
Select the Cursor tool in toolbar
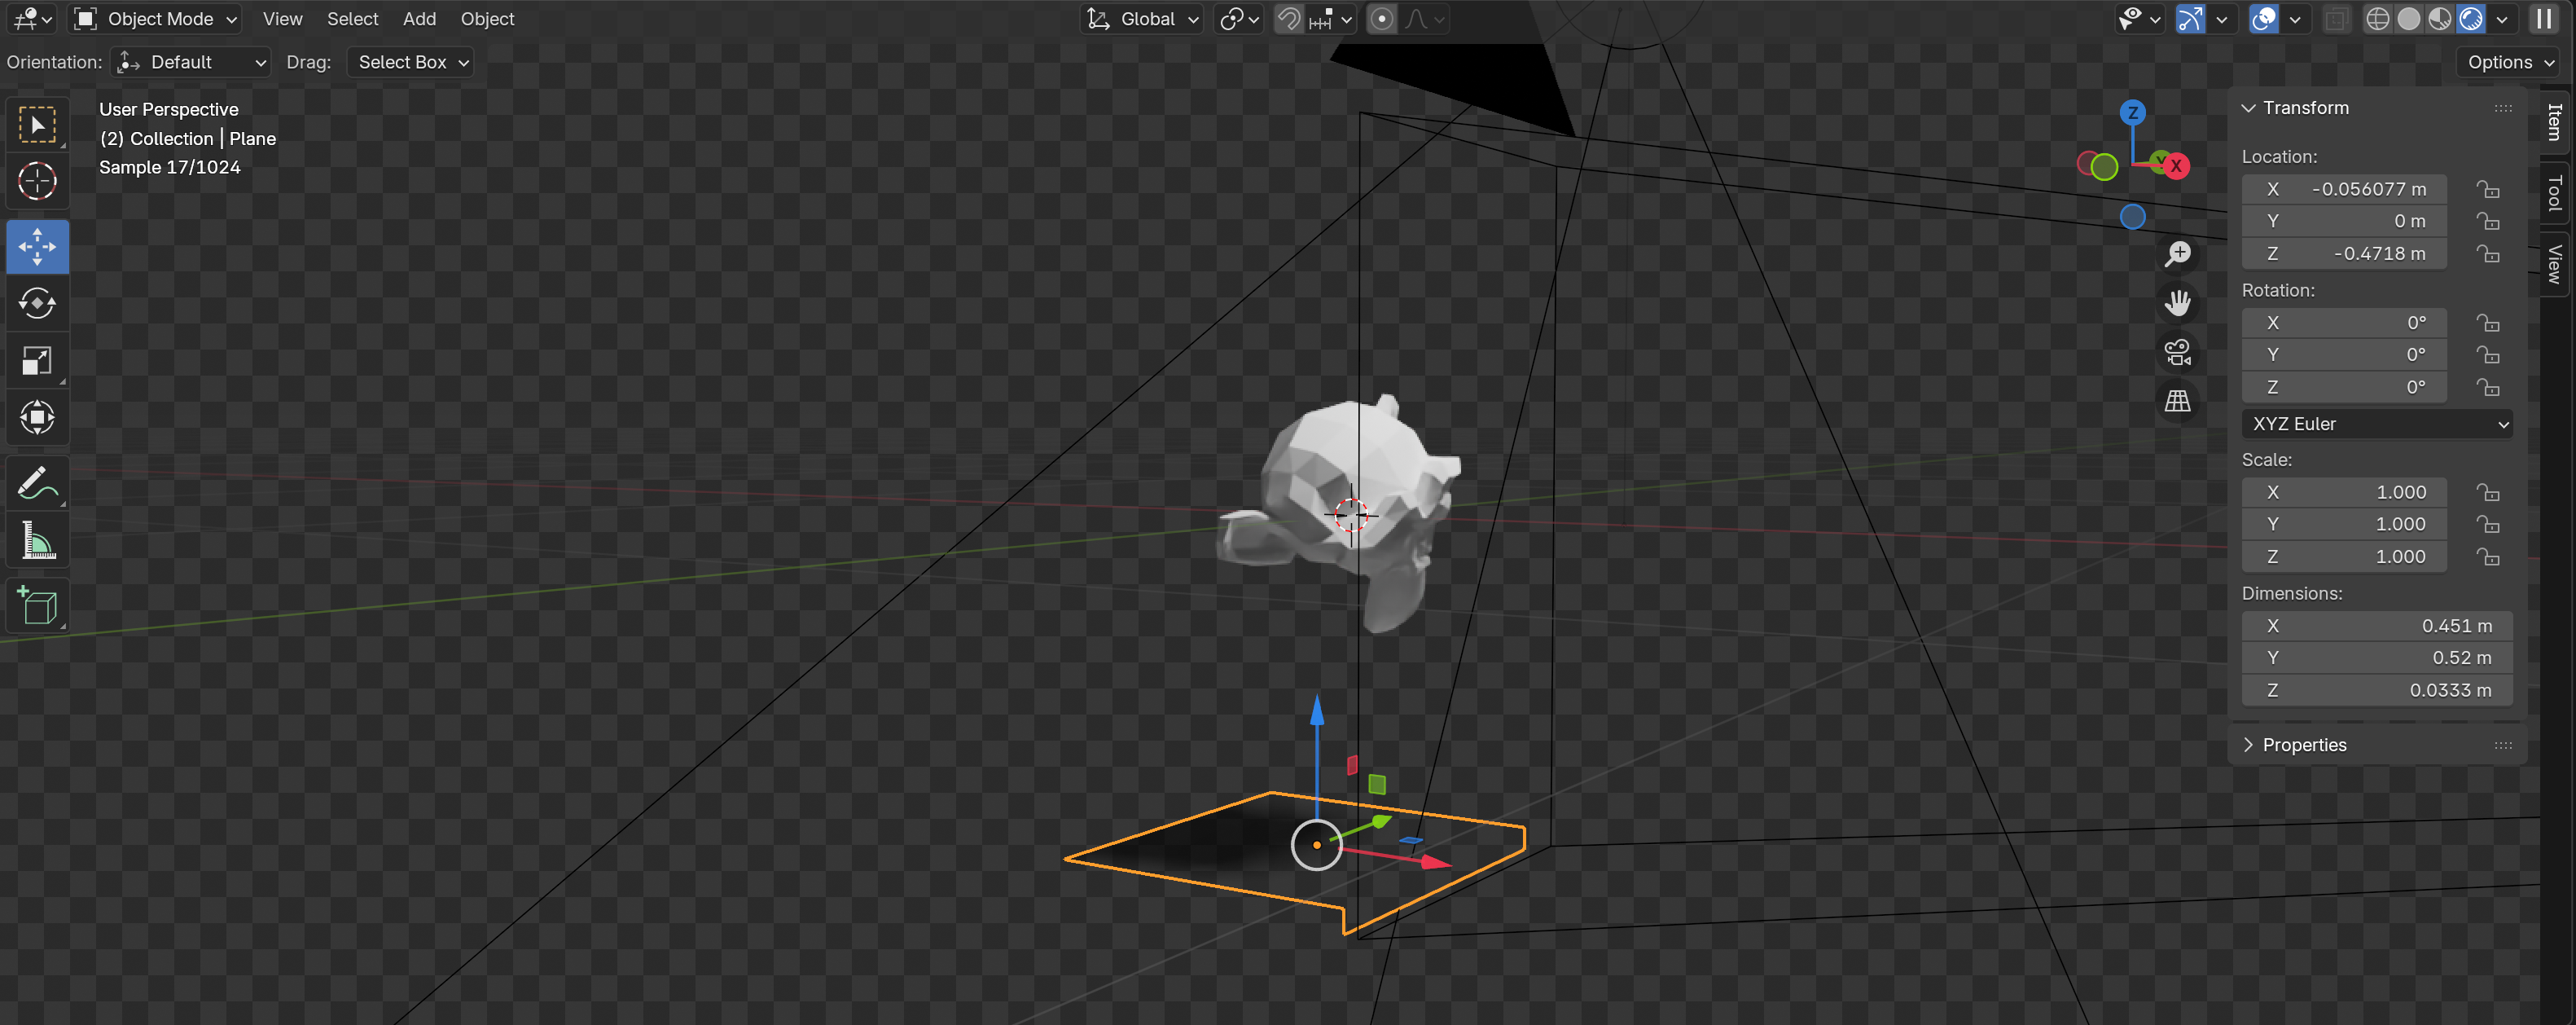(37, 182)
